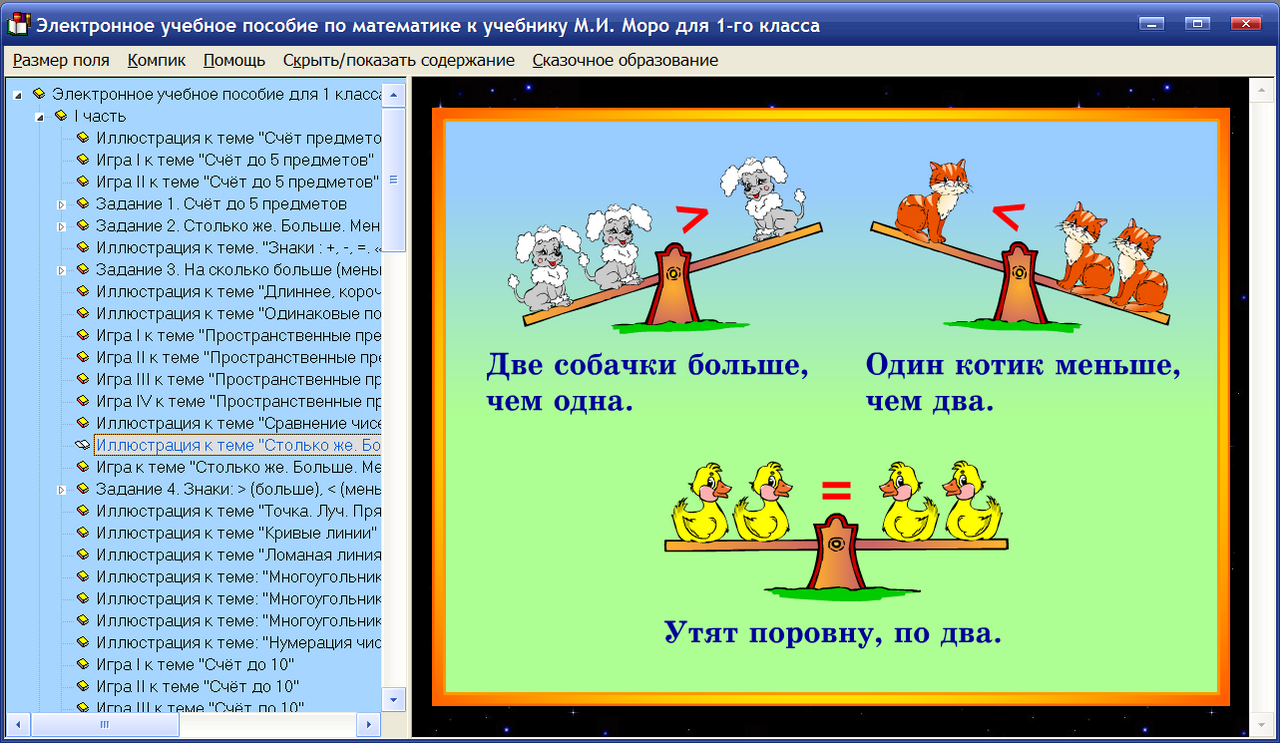This screenshot has height=743, width=1280.
Task: Click the green book icon in the title bar
Action: [18, 23]
